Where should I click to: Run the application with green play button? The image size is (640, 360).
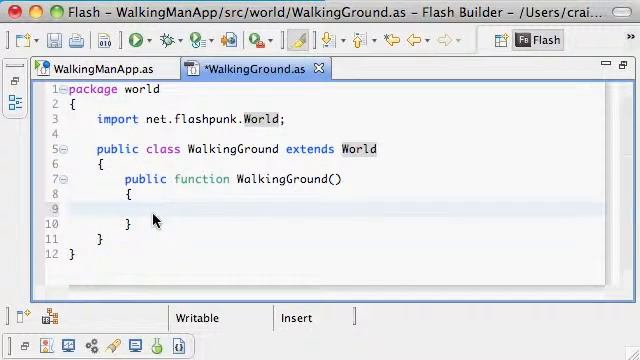pos(136,40)
